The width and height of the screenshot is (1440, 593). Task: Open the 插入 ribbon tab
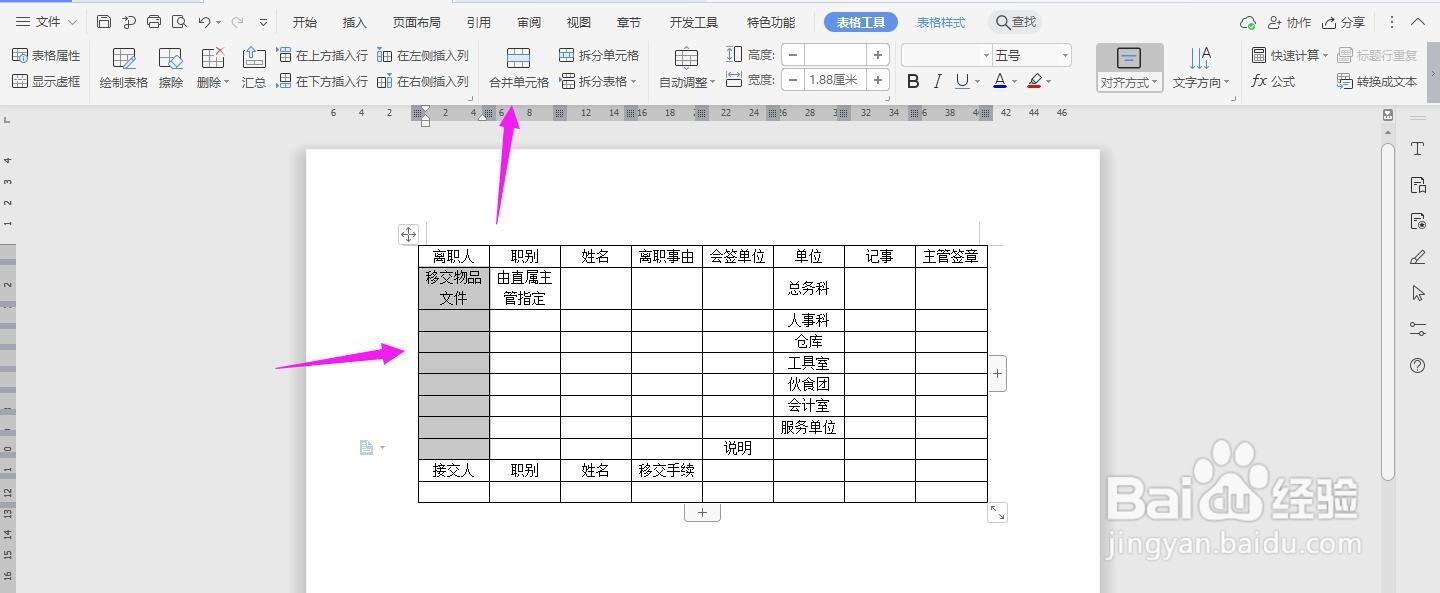point(354,21)
